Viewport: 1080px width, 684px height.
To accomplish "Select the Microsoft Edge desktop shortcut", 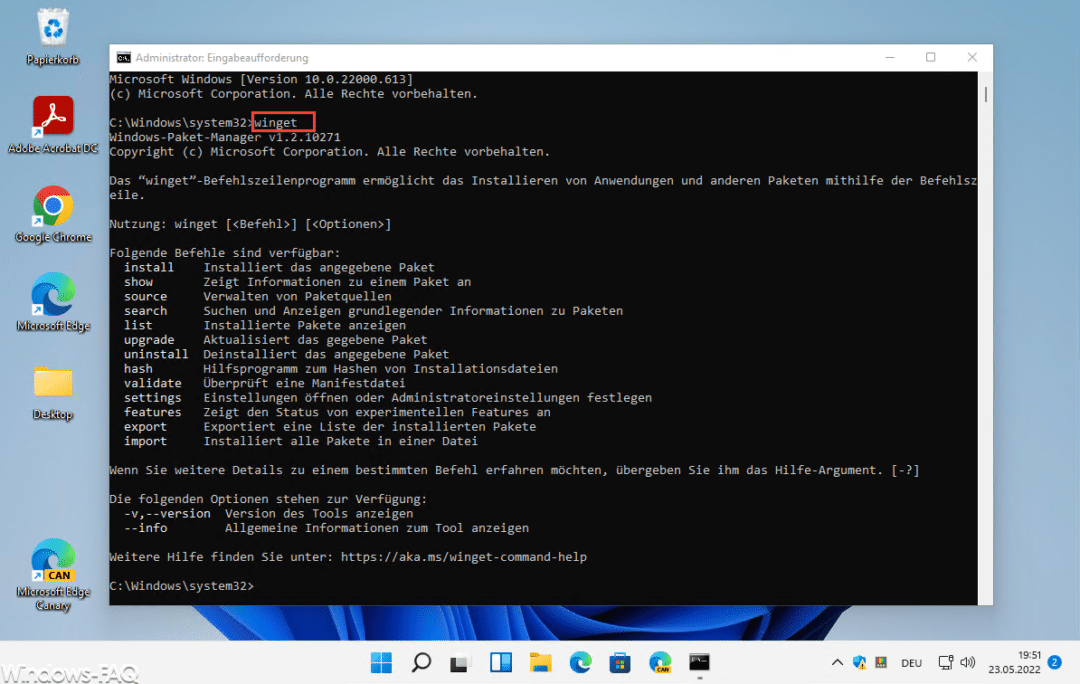I will [52, 295].
